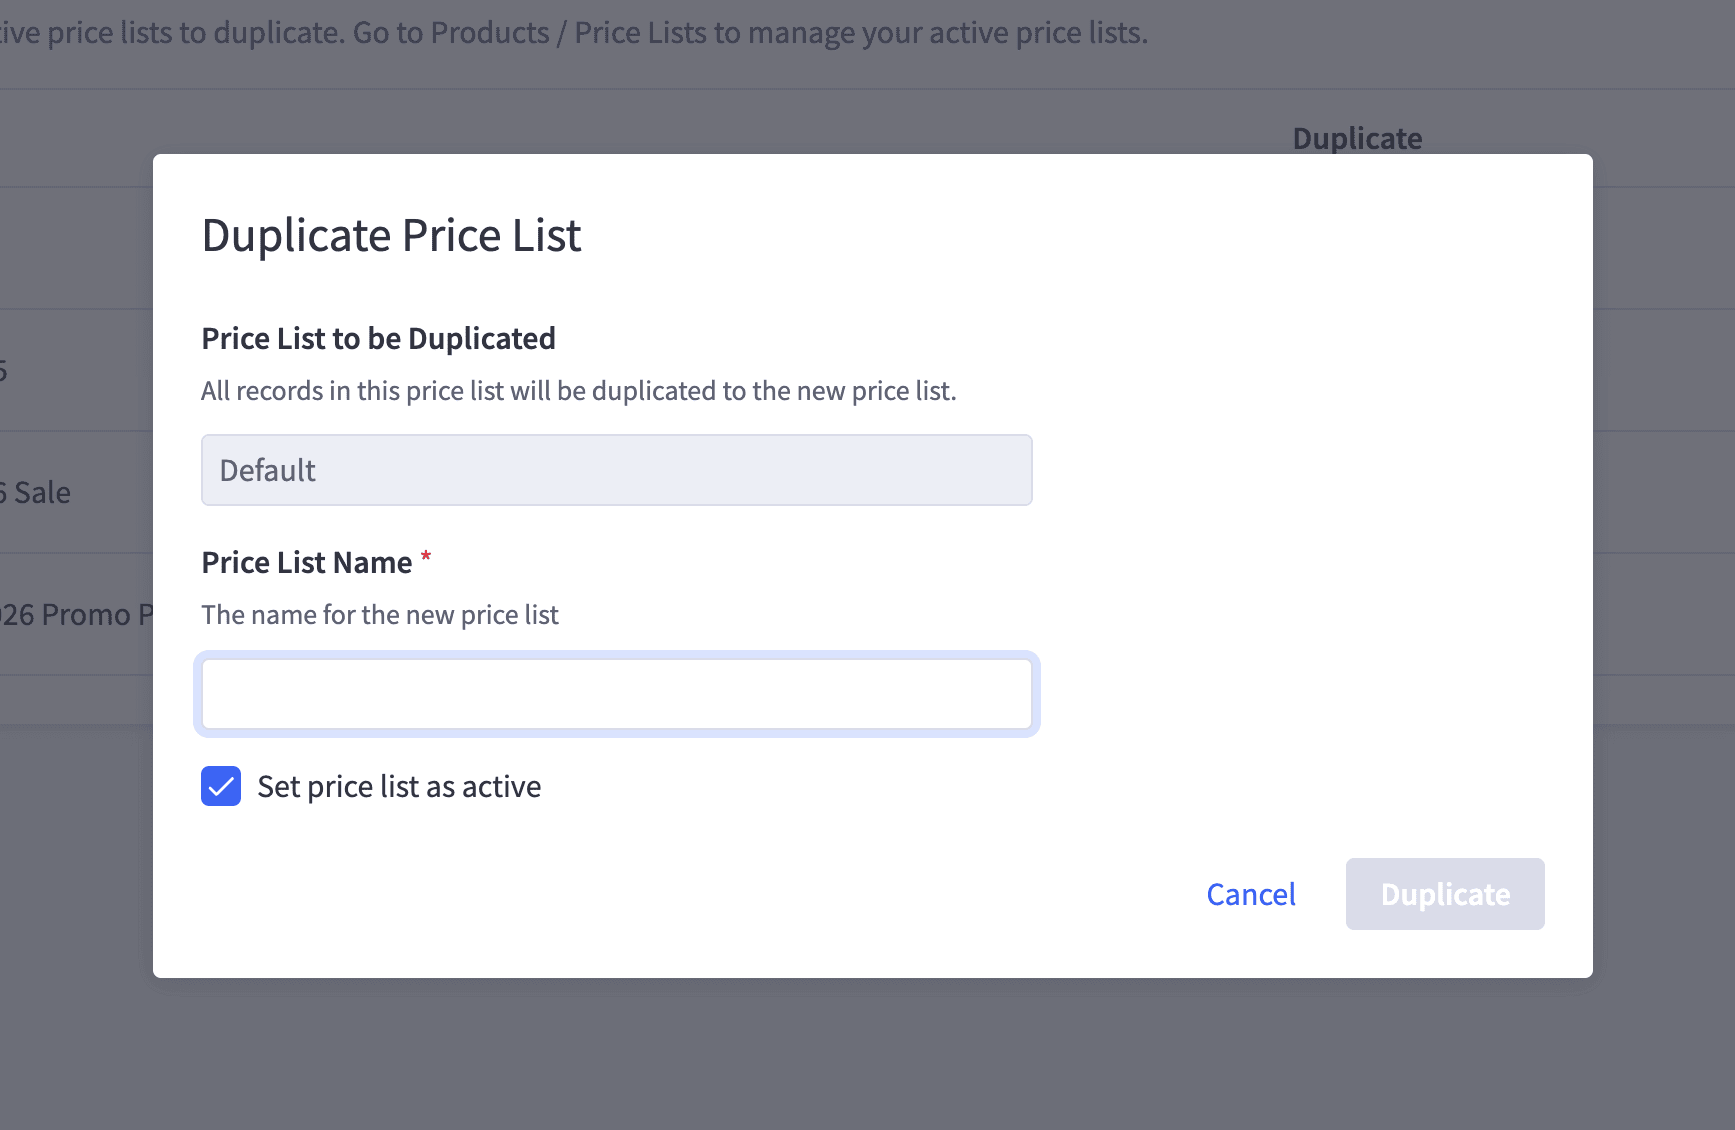Screen dimensions: 1735x1130
Task: Click the Cancel link
Action: pos(1251,894)
